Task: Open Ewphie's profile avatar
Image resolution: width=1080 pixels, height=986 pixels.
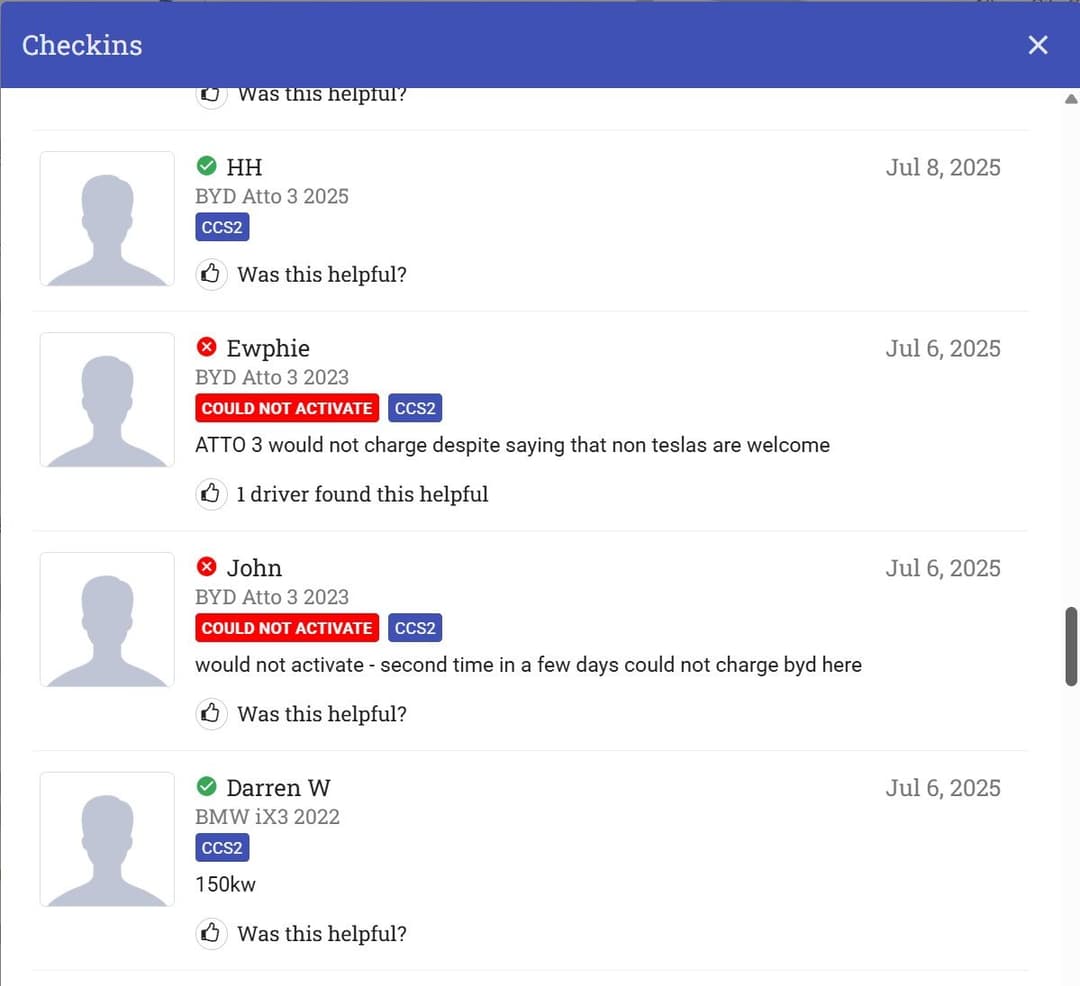Action: (x=106, y=399)
